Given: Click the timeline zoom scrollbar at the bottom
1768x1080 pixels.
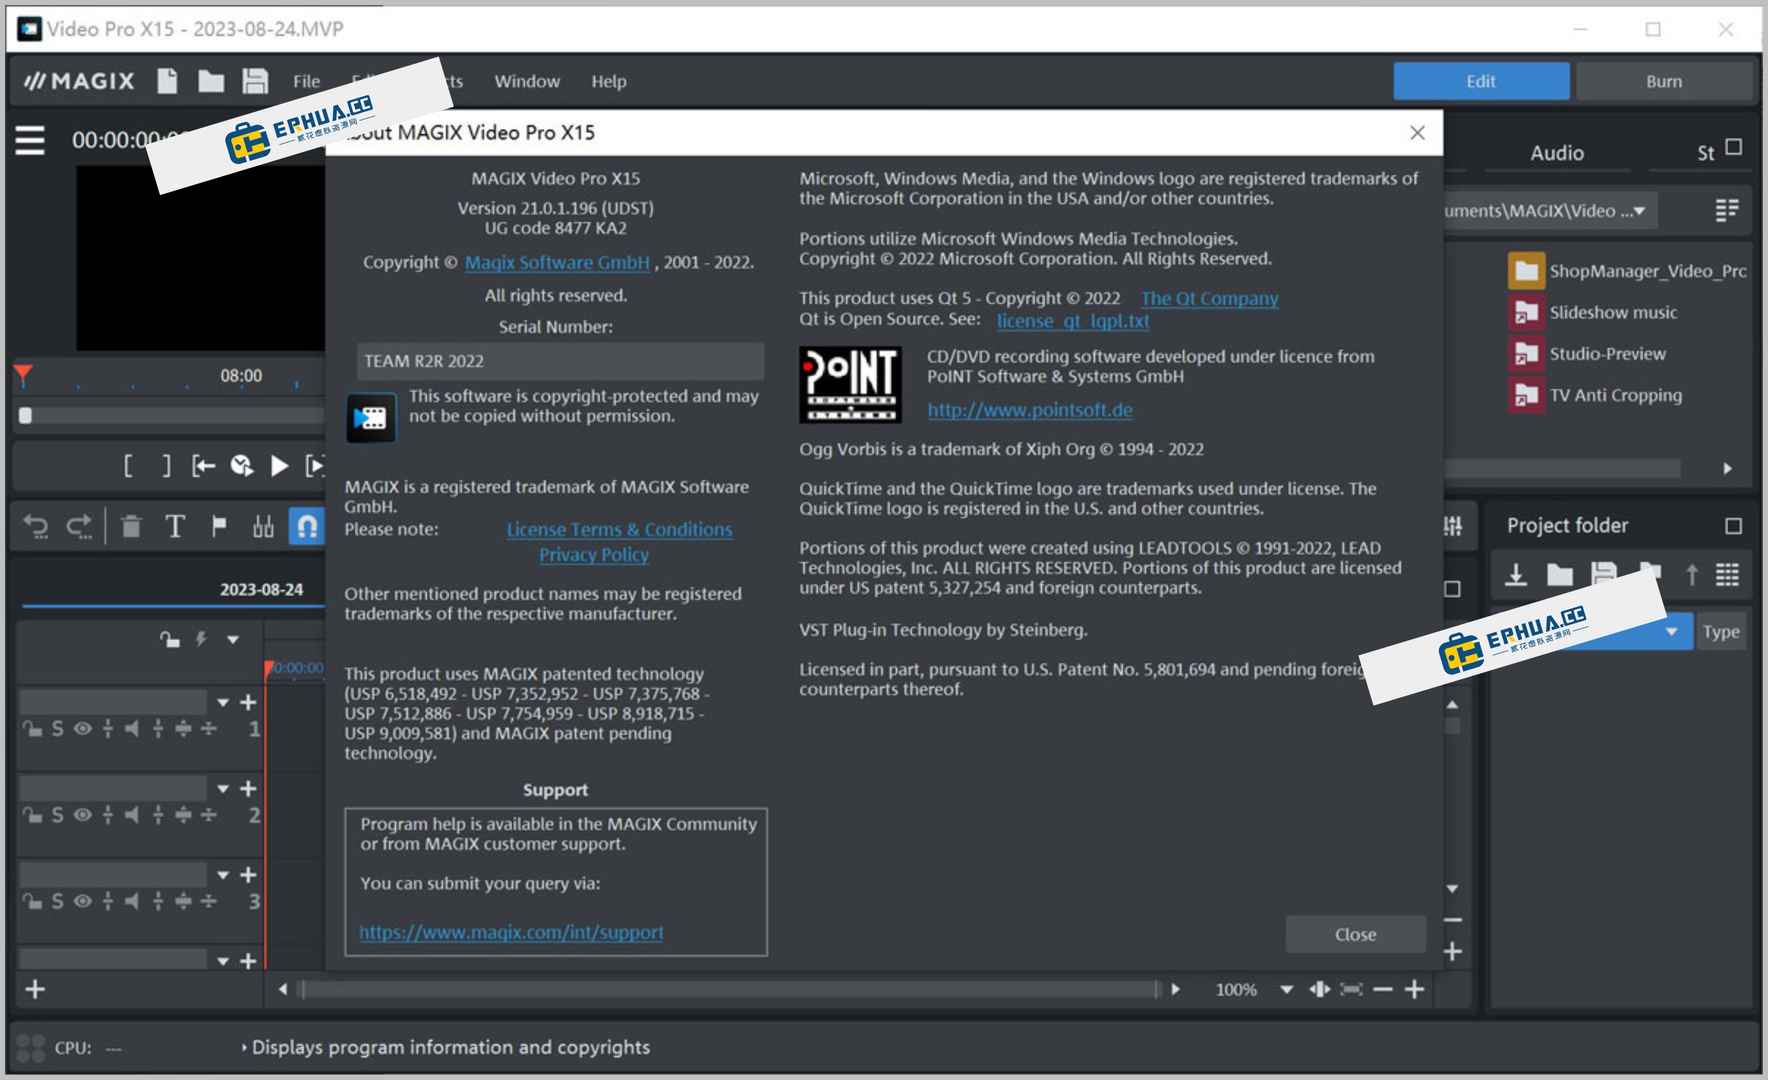Looking at the screenshot, I should coord(730,989).
